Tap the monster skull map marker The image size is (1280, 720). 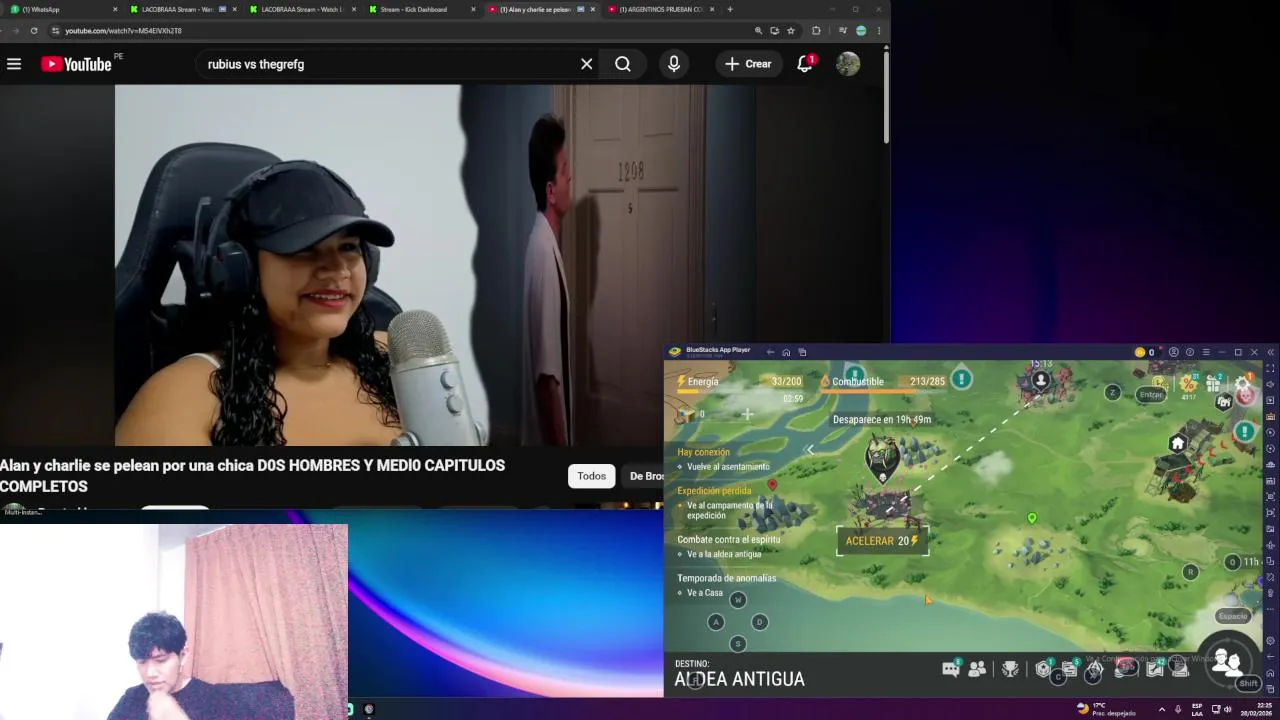(882, 460)
